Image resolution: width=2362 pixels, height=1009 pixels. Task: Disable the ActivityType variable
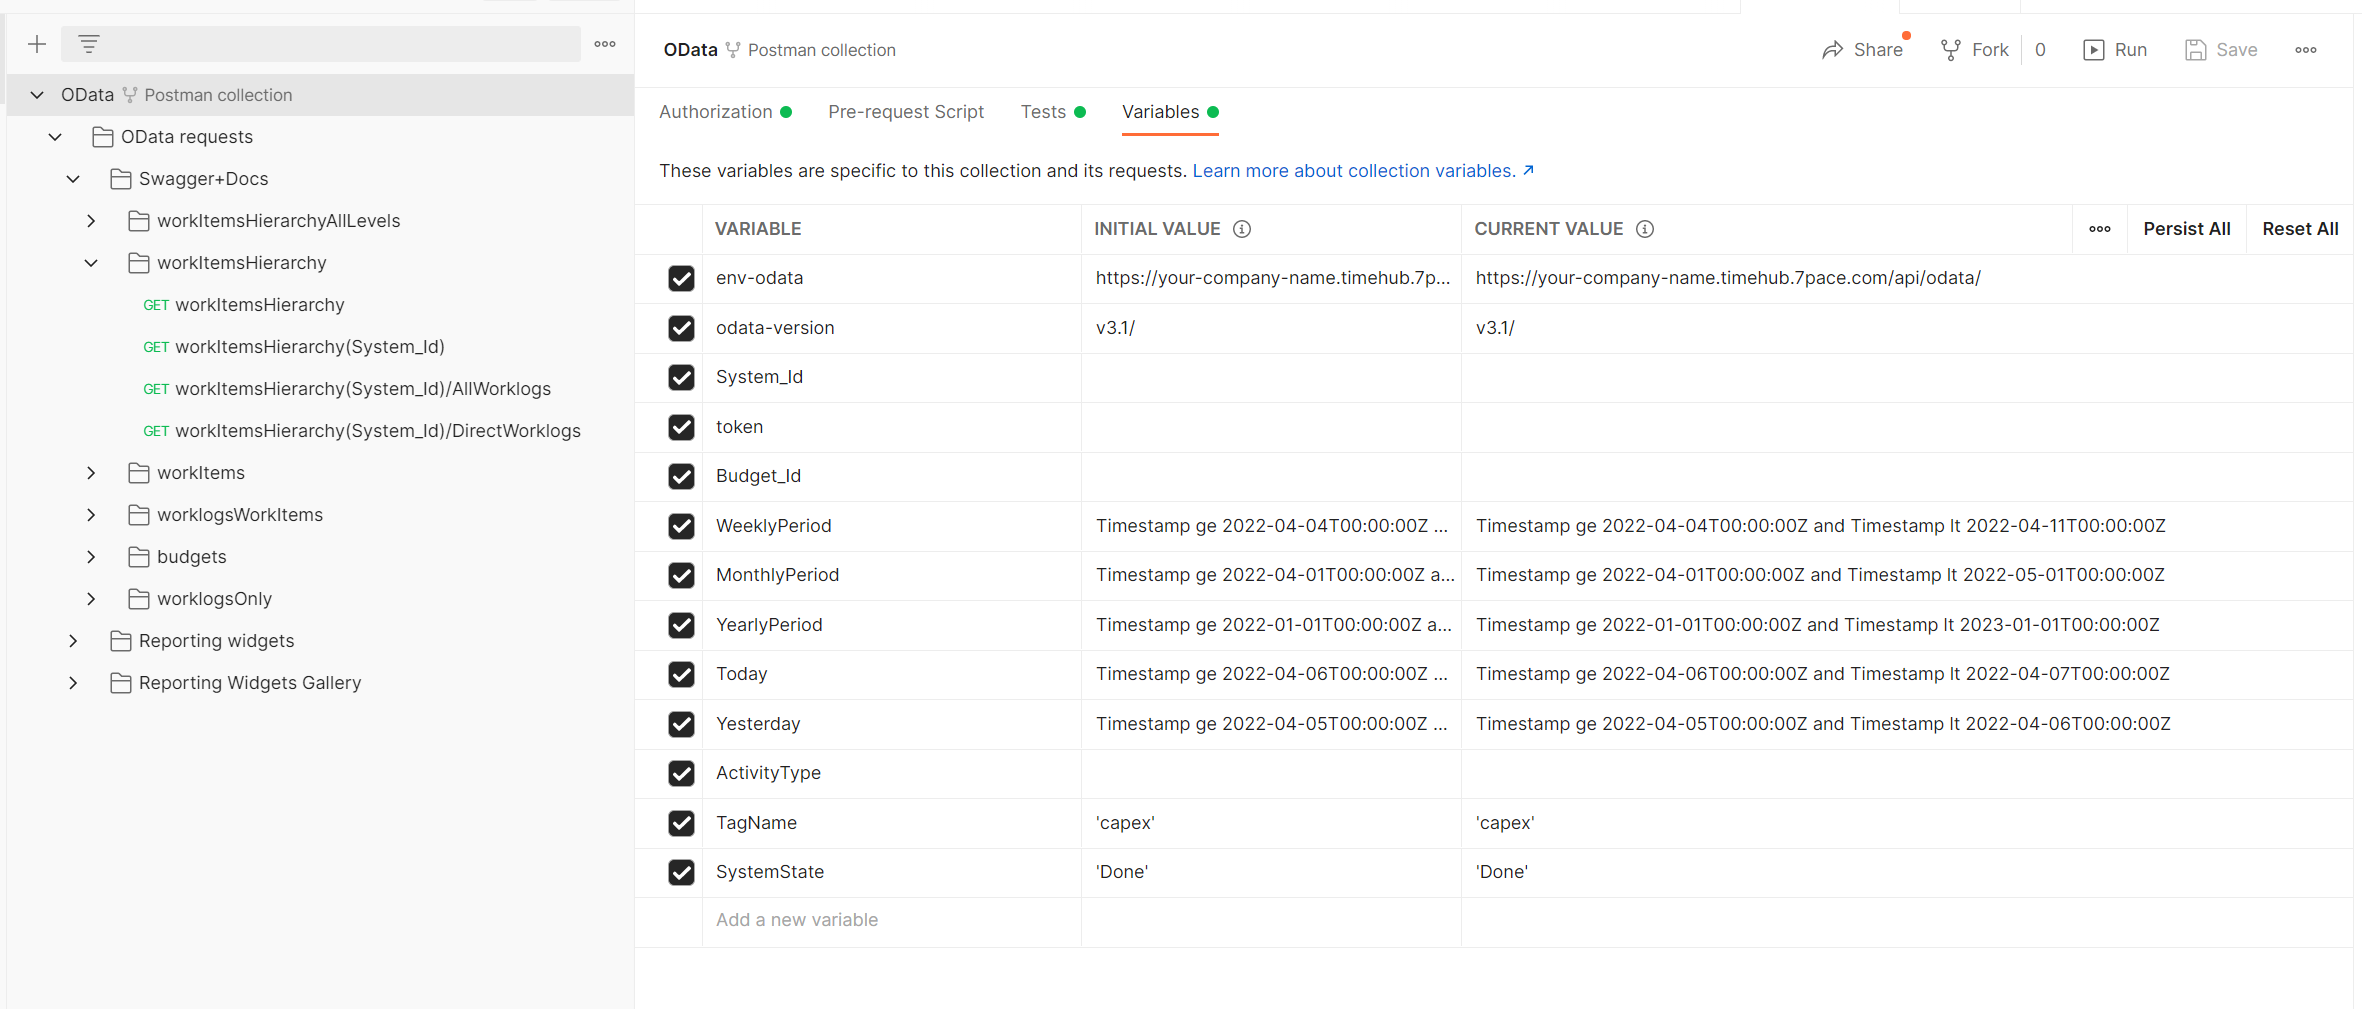pyautogui.click(x=681, y=773)
